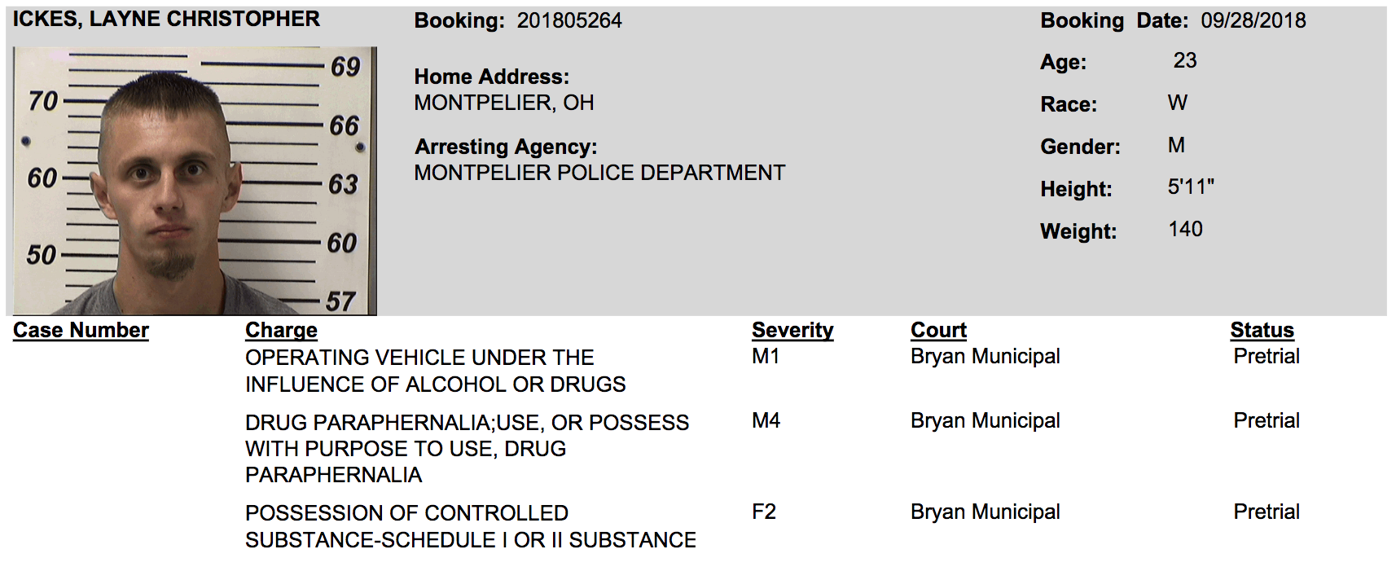
Task: Click the OPERATING VEHICLE UNDER THE INFLUENCE charge
Action: (435, 371)
